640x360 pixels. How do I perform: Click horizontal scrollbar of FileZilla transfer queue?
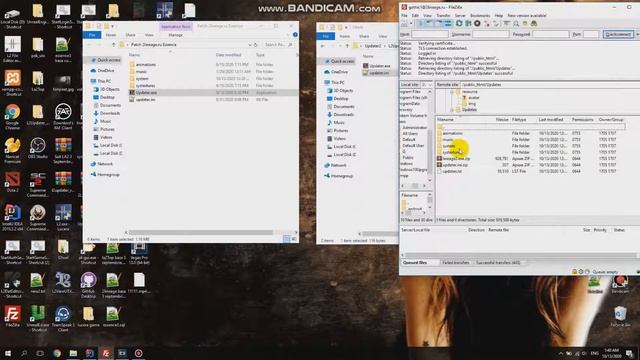pos(518,256)
